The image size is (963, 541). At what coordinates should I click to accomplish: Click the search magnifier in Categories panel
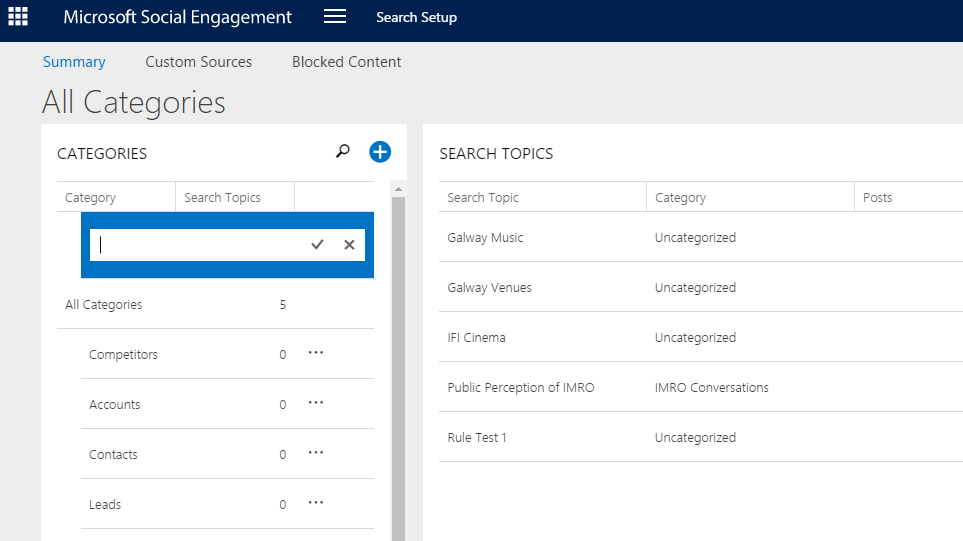(343, 151)
